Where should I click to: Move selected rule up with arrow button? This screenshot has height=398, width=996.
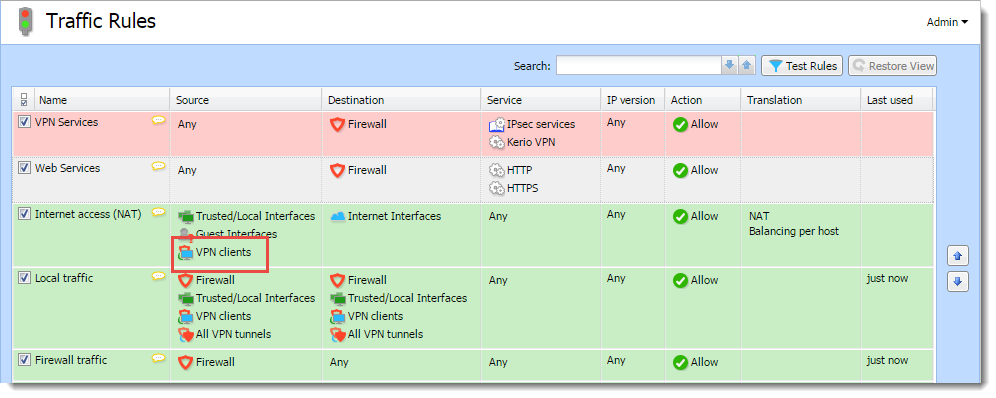958,256
